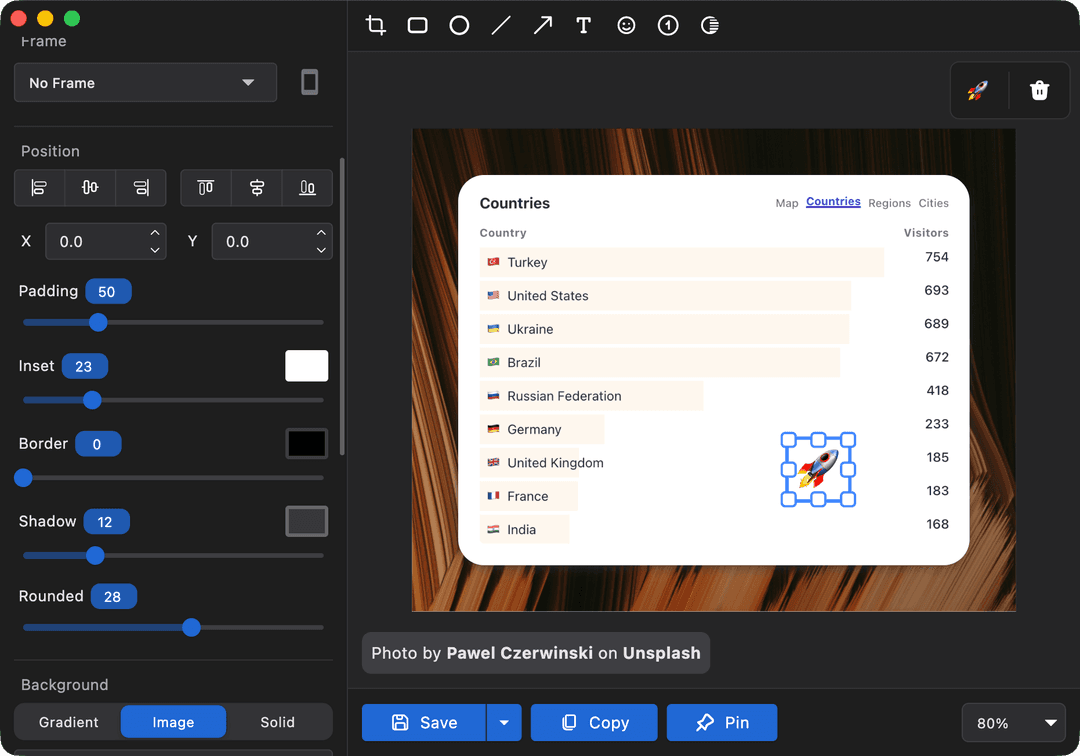1080x756 pixels.
Task: Delete the selected rocket emoji with trash icon
Action: click(1039, 90)
